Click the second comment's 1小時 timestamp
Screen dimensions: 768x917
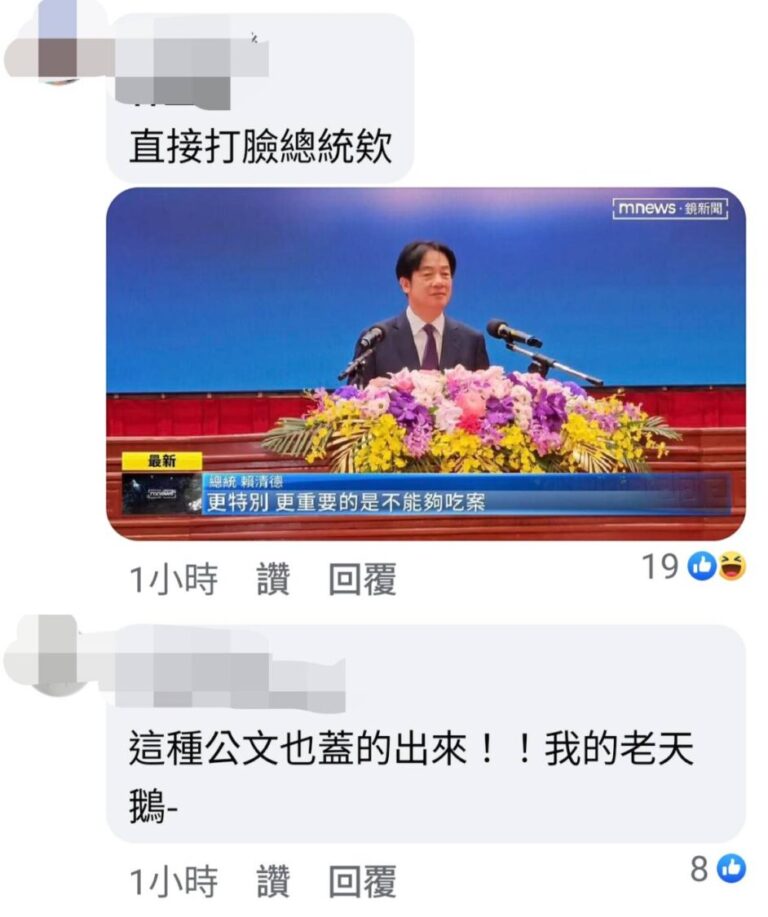click(173, 881)
